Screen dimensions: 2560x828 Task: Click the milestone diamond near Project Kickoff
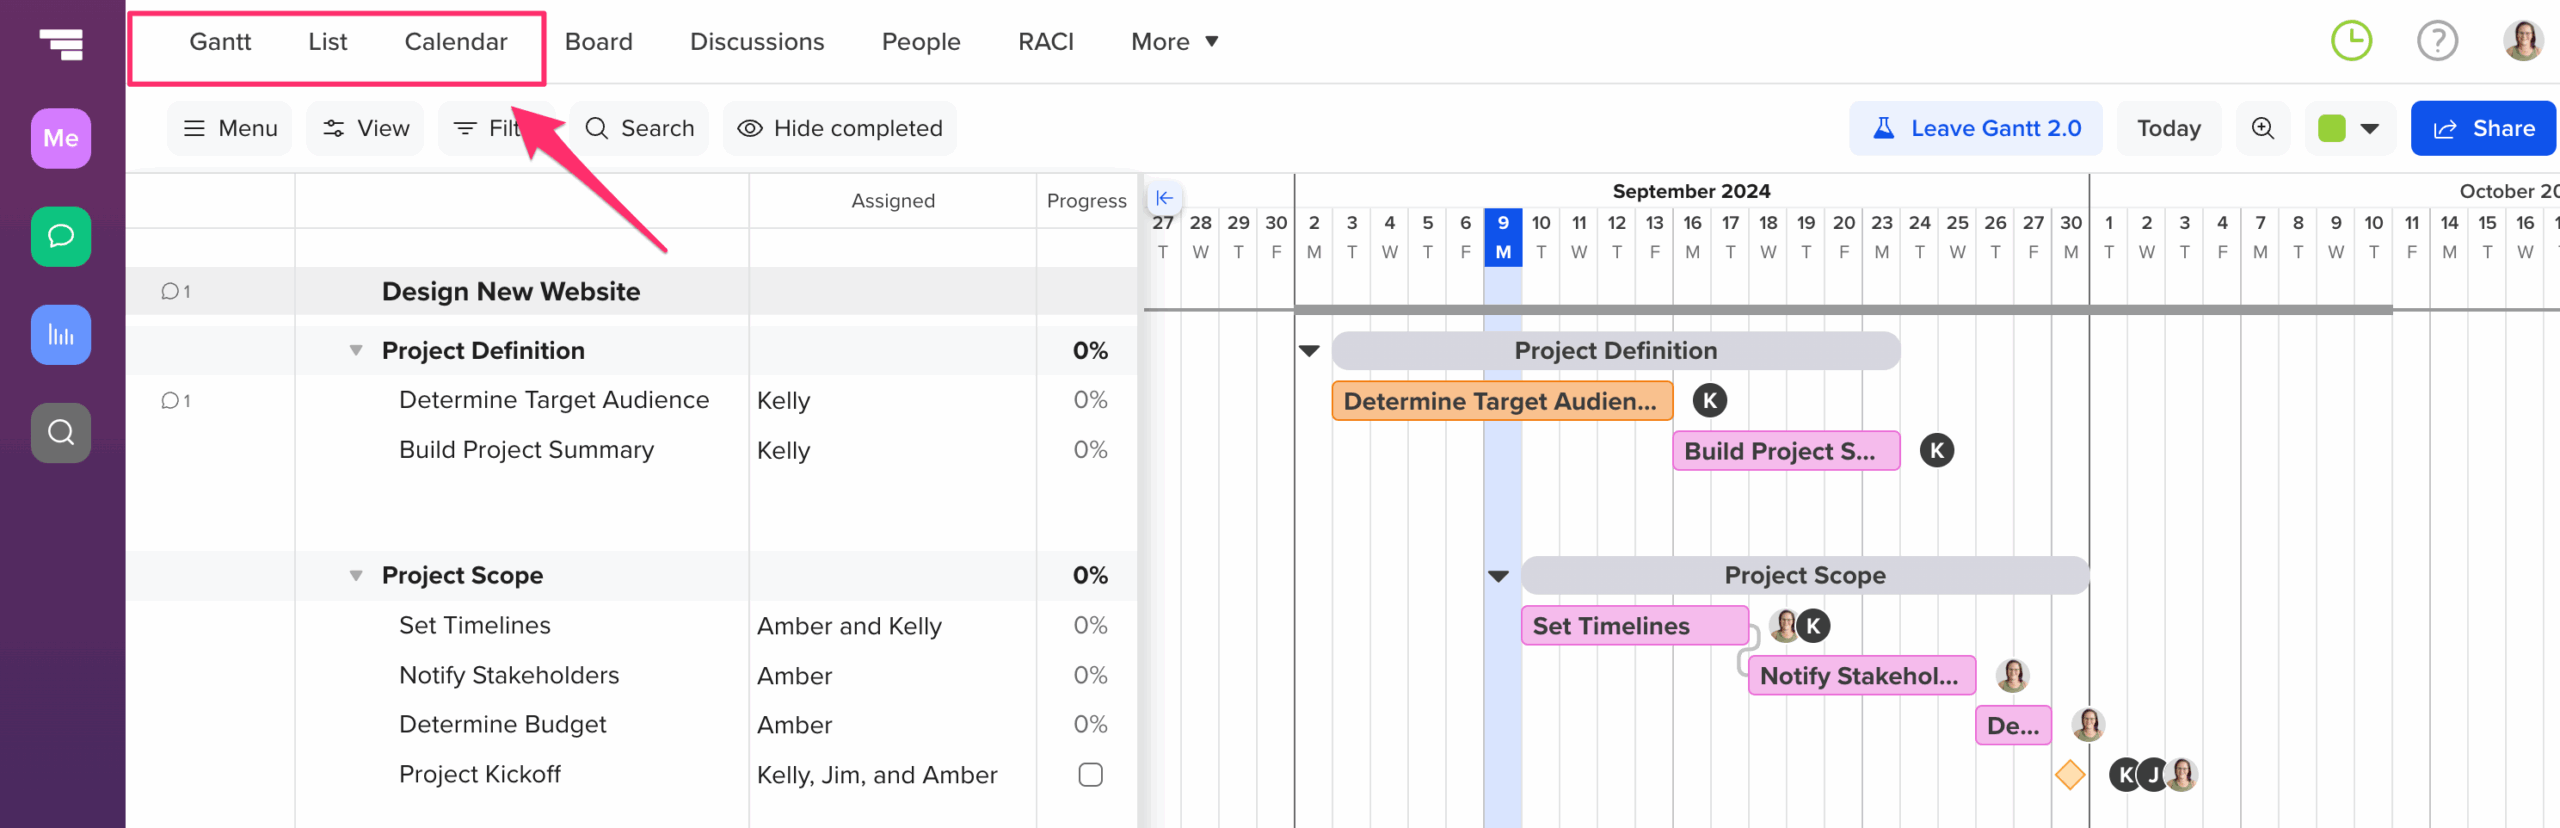(x=2070, y=774)
